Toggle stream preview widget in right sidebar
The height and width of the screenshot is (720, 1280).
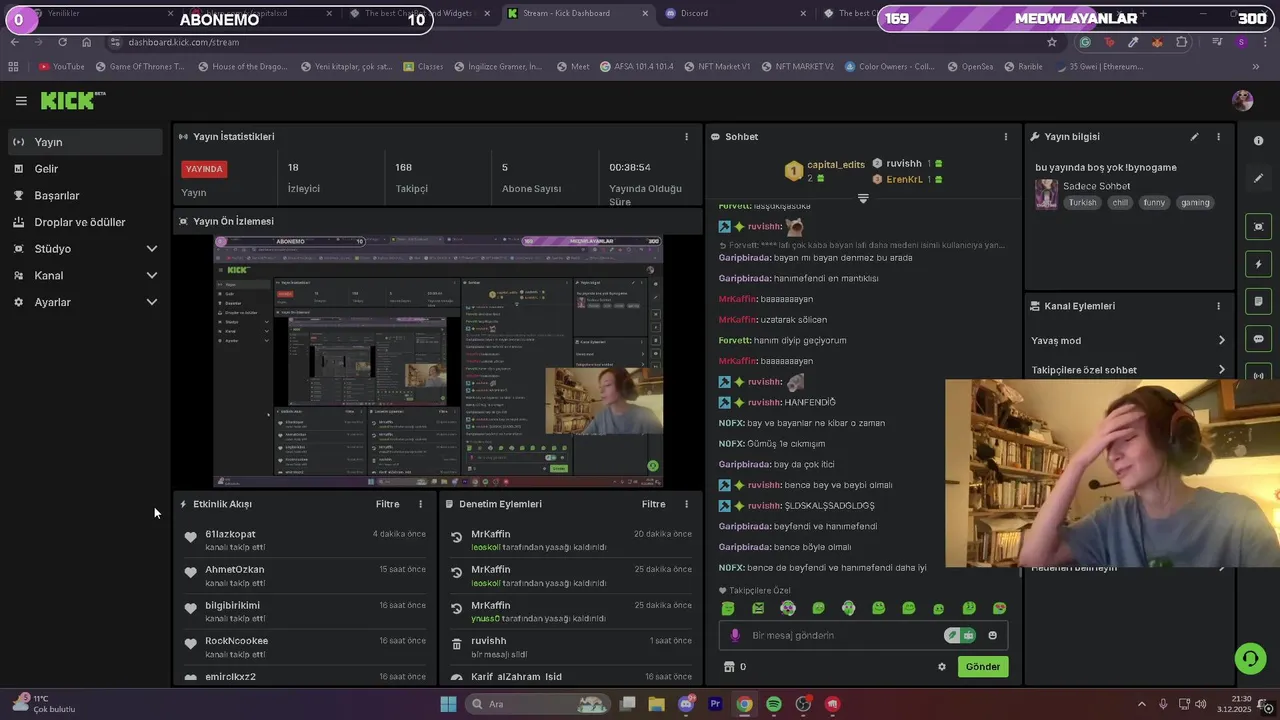coord(1259,226)
